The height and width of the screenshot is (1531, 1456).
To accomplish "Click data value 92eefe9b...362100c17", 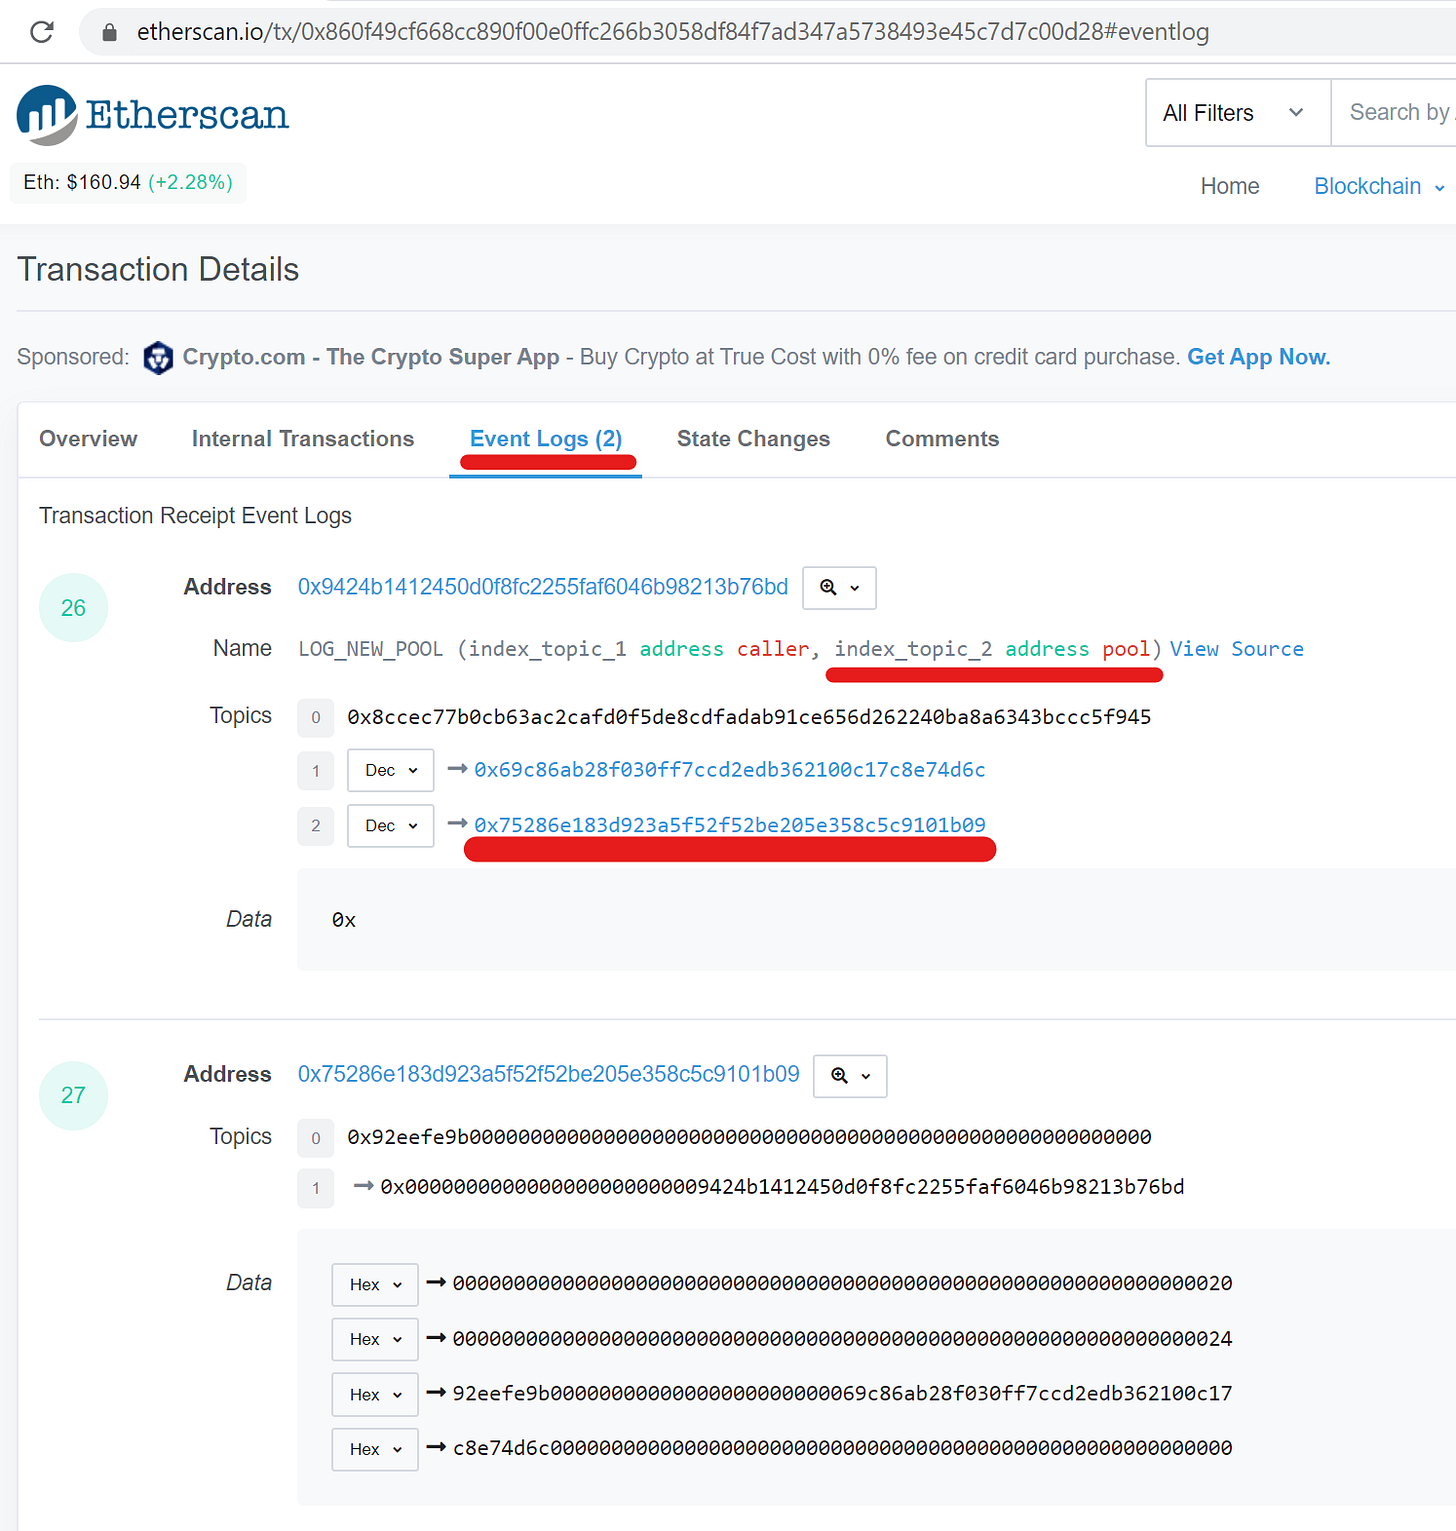I will [x=842, y=1394].
